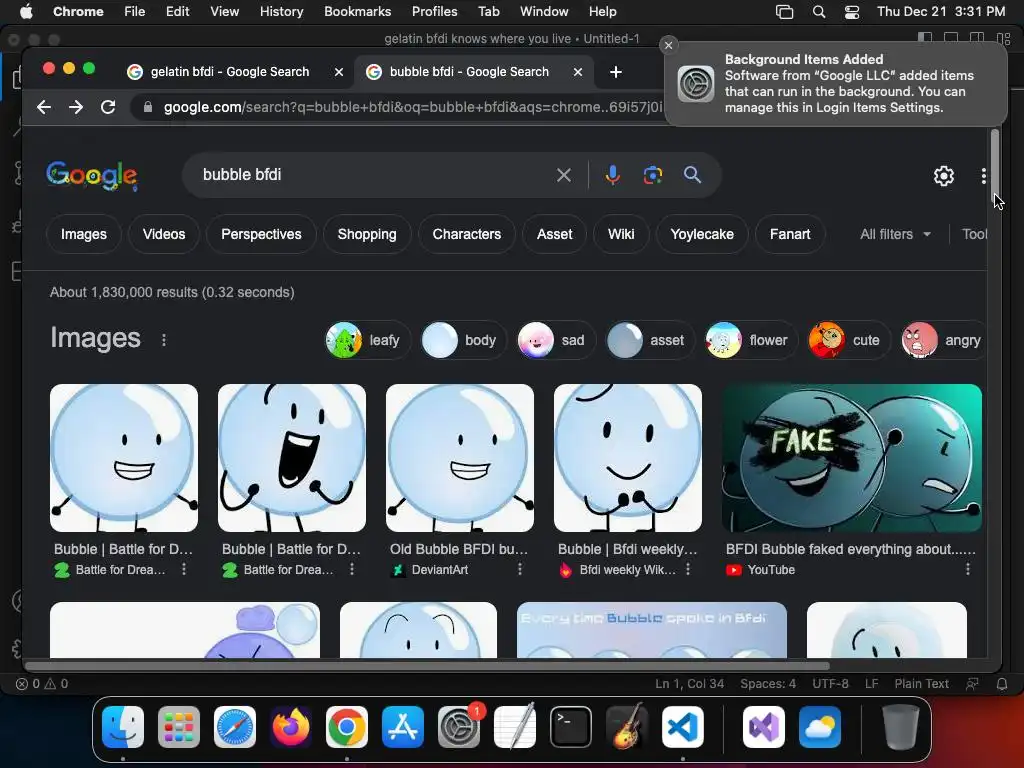Open Google quick settings gear
The width and height of the screenshot is (1024, 768).
pos(944,176)
